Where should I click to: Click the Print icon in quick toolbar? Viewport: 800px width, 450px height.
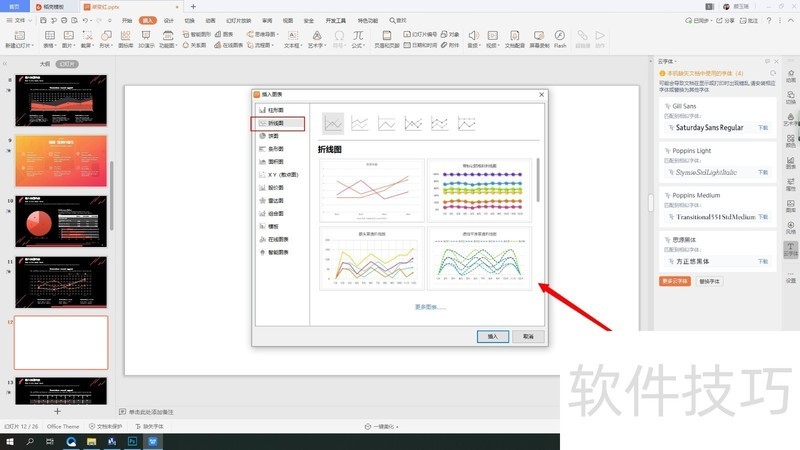[64, 20]
